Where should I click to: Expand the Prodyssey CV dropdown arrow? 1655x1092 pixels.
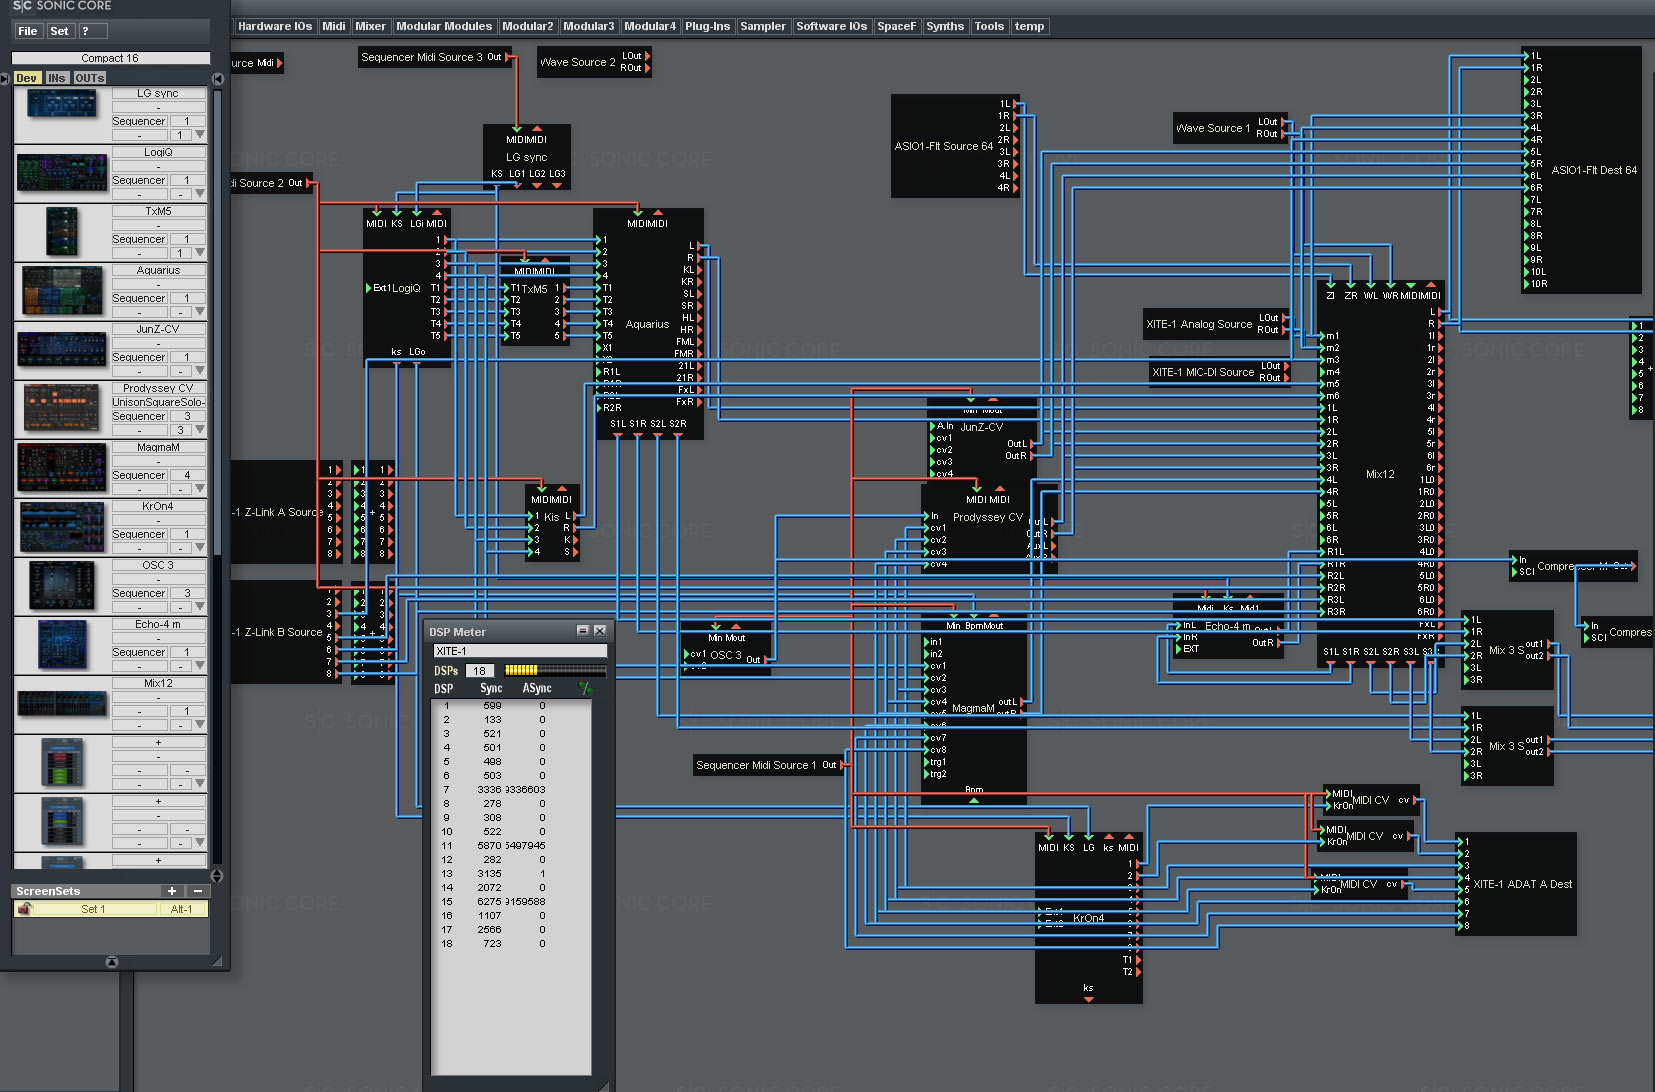coord(200,429)
